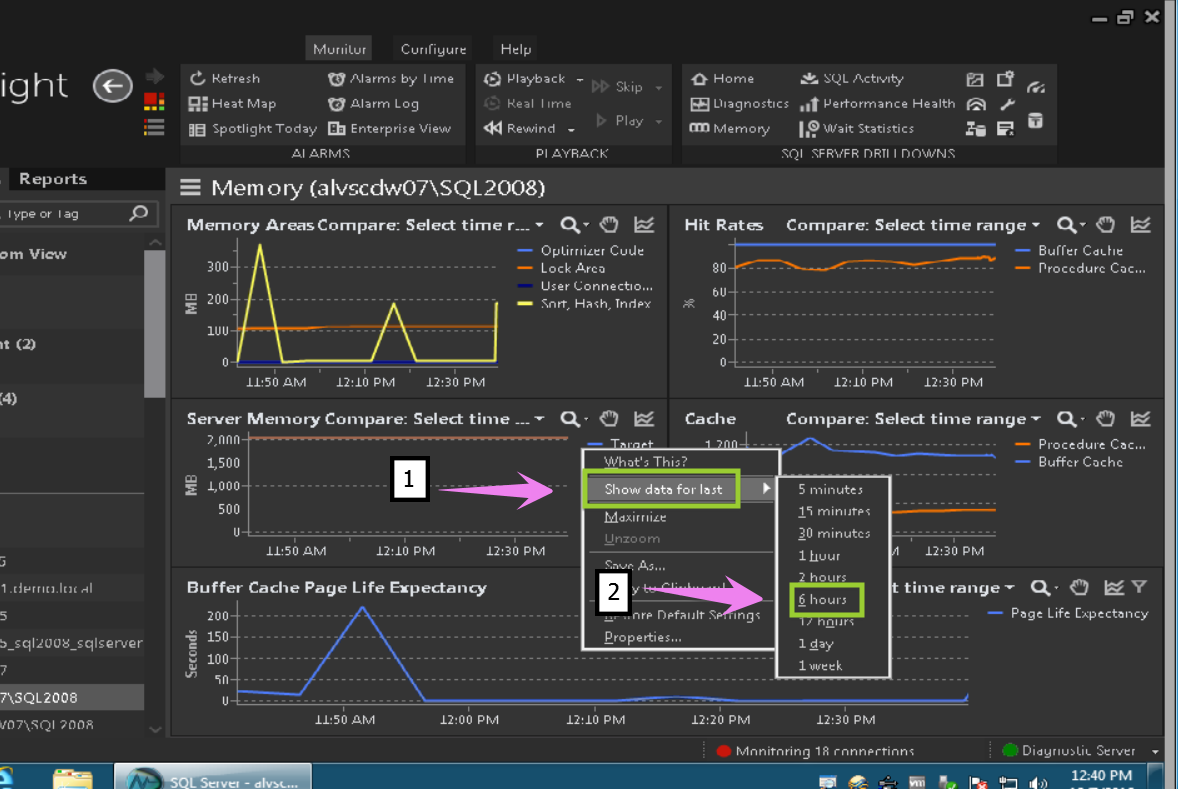This screenshot has height=789, width=1178.
Task: Click the Skip playback button
Action: point(618,86)
